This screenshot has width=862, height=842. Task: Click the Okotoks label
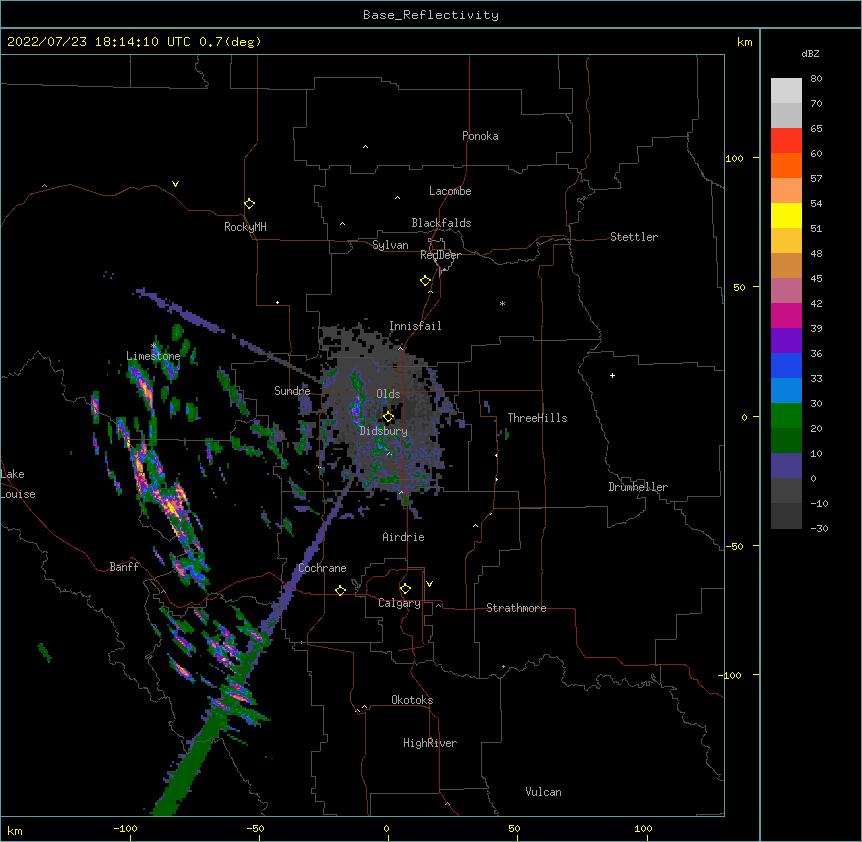(412, 700)
